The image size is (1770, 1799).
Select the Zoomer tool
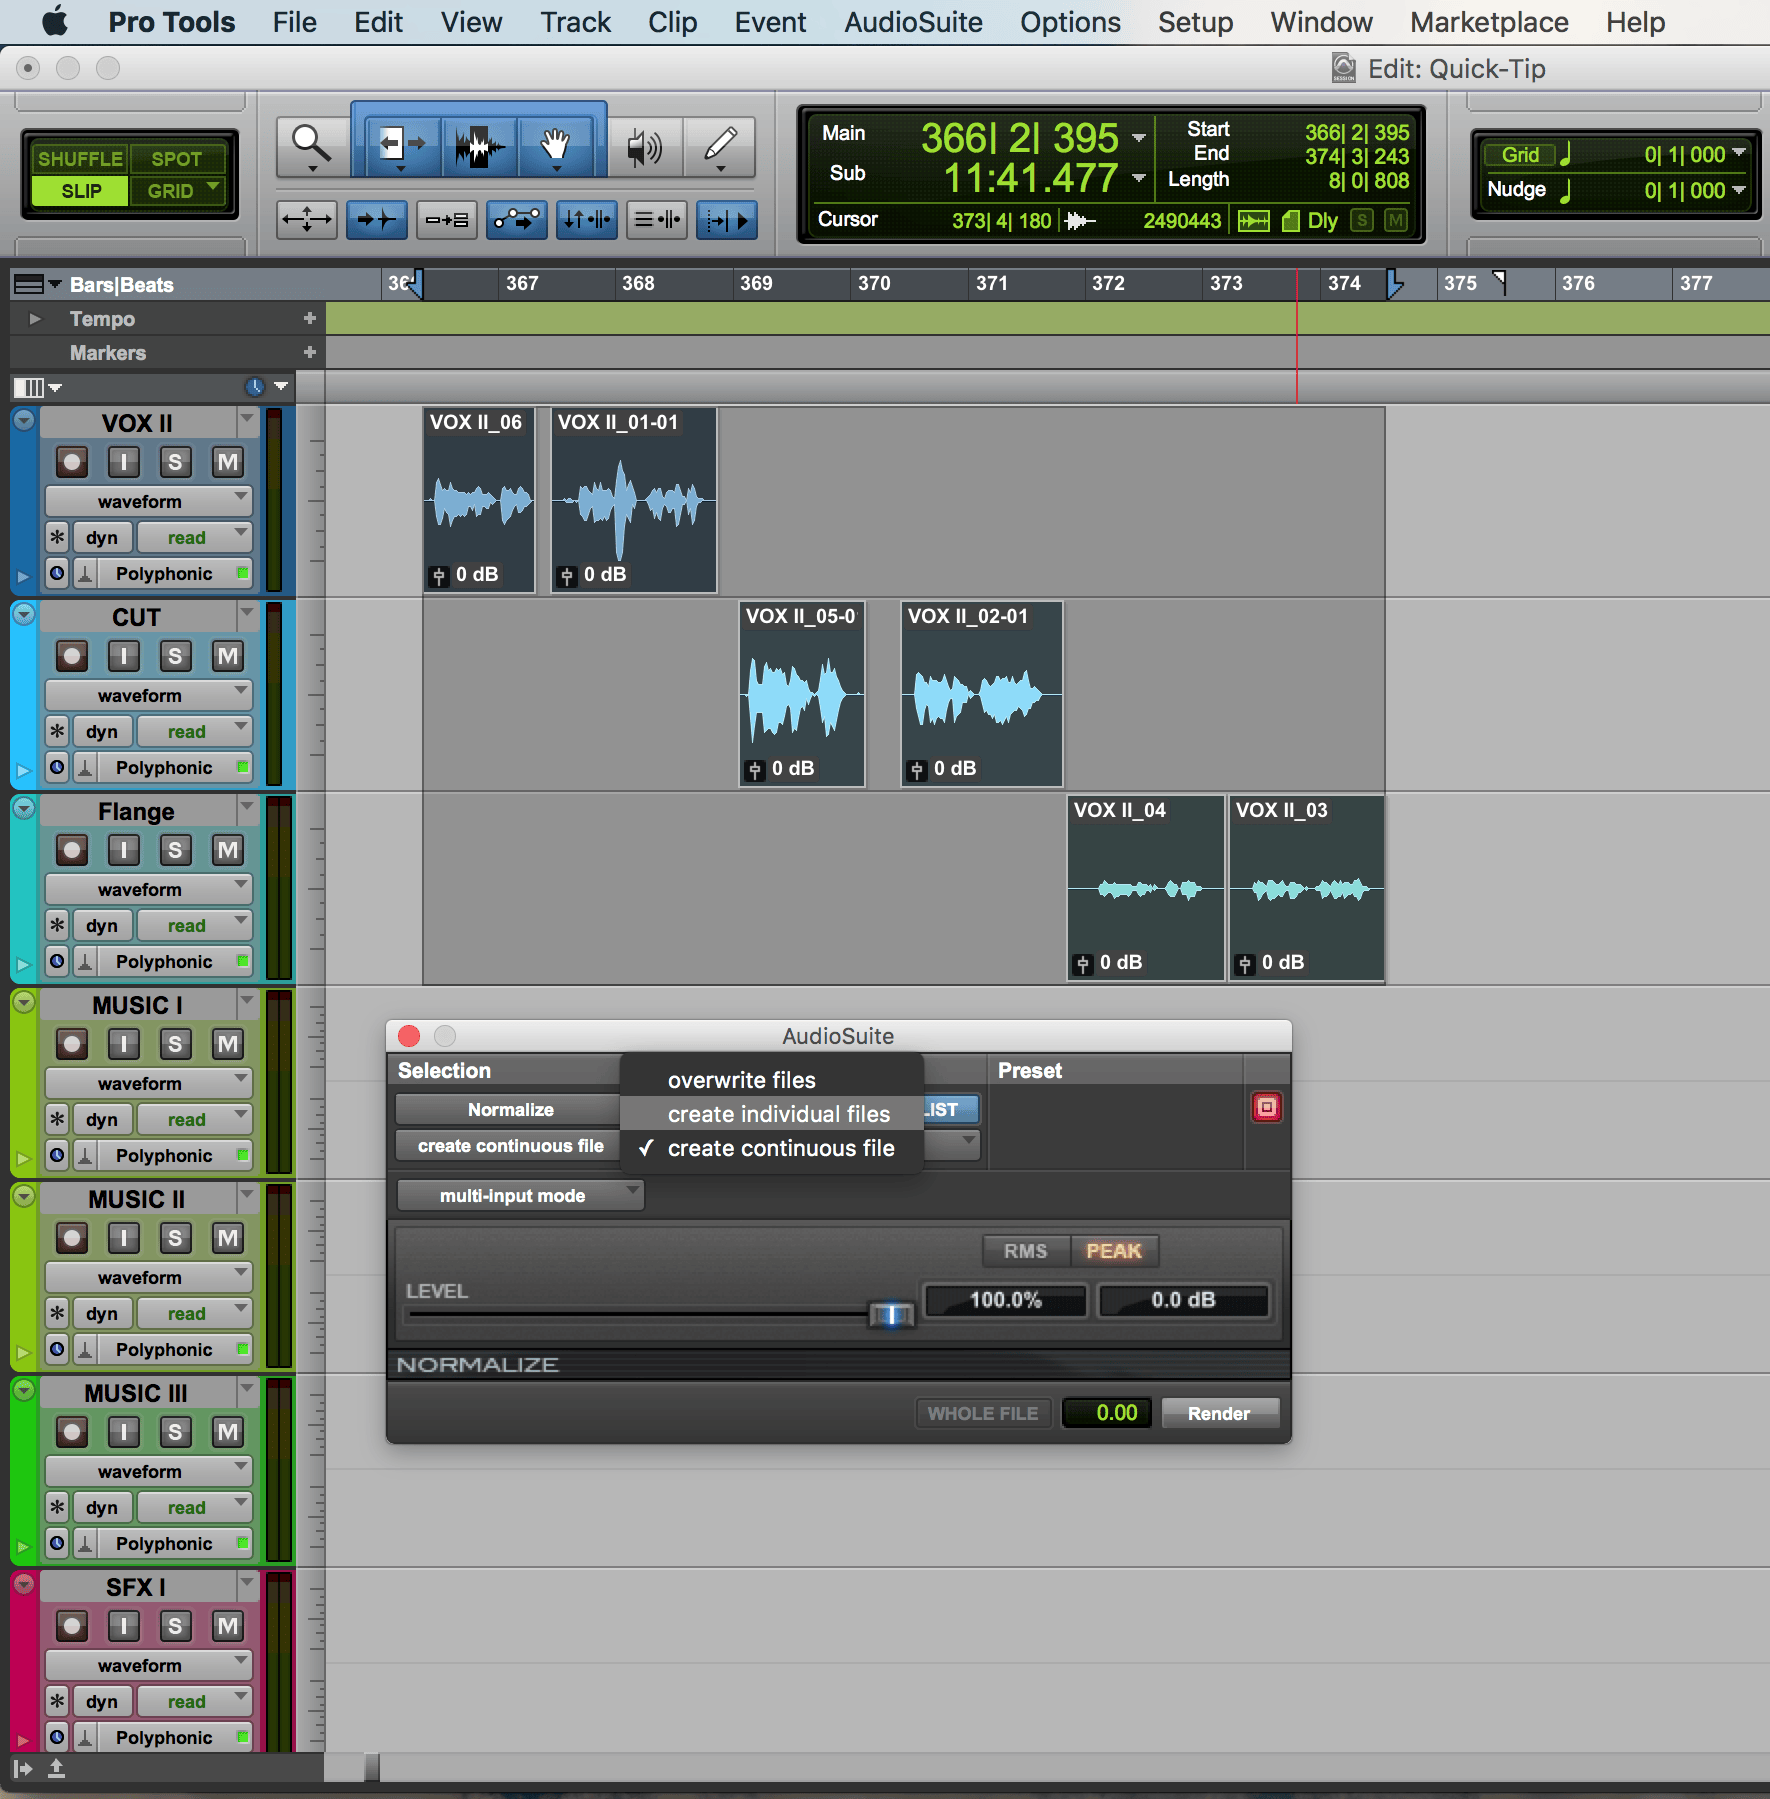tap(311, 146)
